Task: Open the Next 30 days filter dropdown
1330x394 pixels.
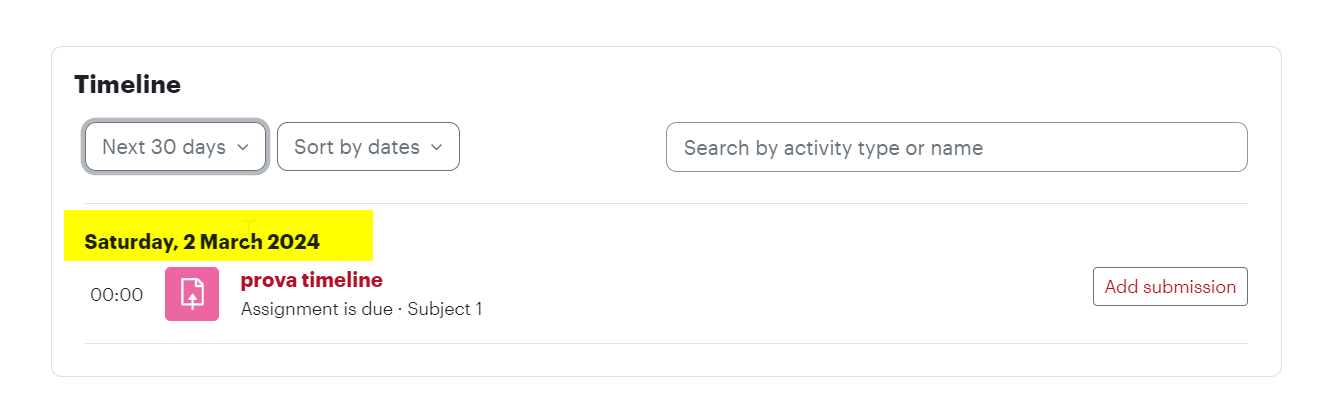Action: (176, 147)
